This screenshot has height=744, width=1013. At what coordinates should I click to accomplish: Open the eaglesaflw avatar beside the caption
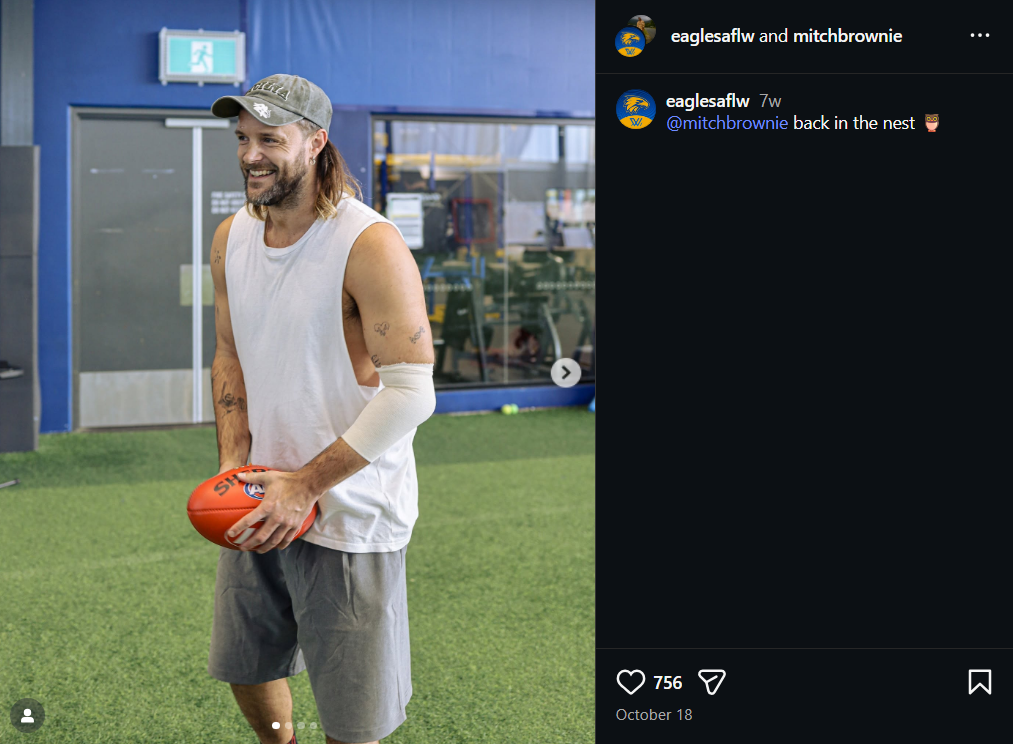(x=635, y=110)
